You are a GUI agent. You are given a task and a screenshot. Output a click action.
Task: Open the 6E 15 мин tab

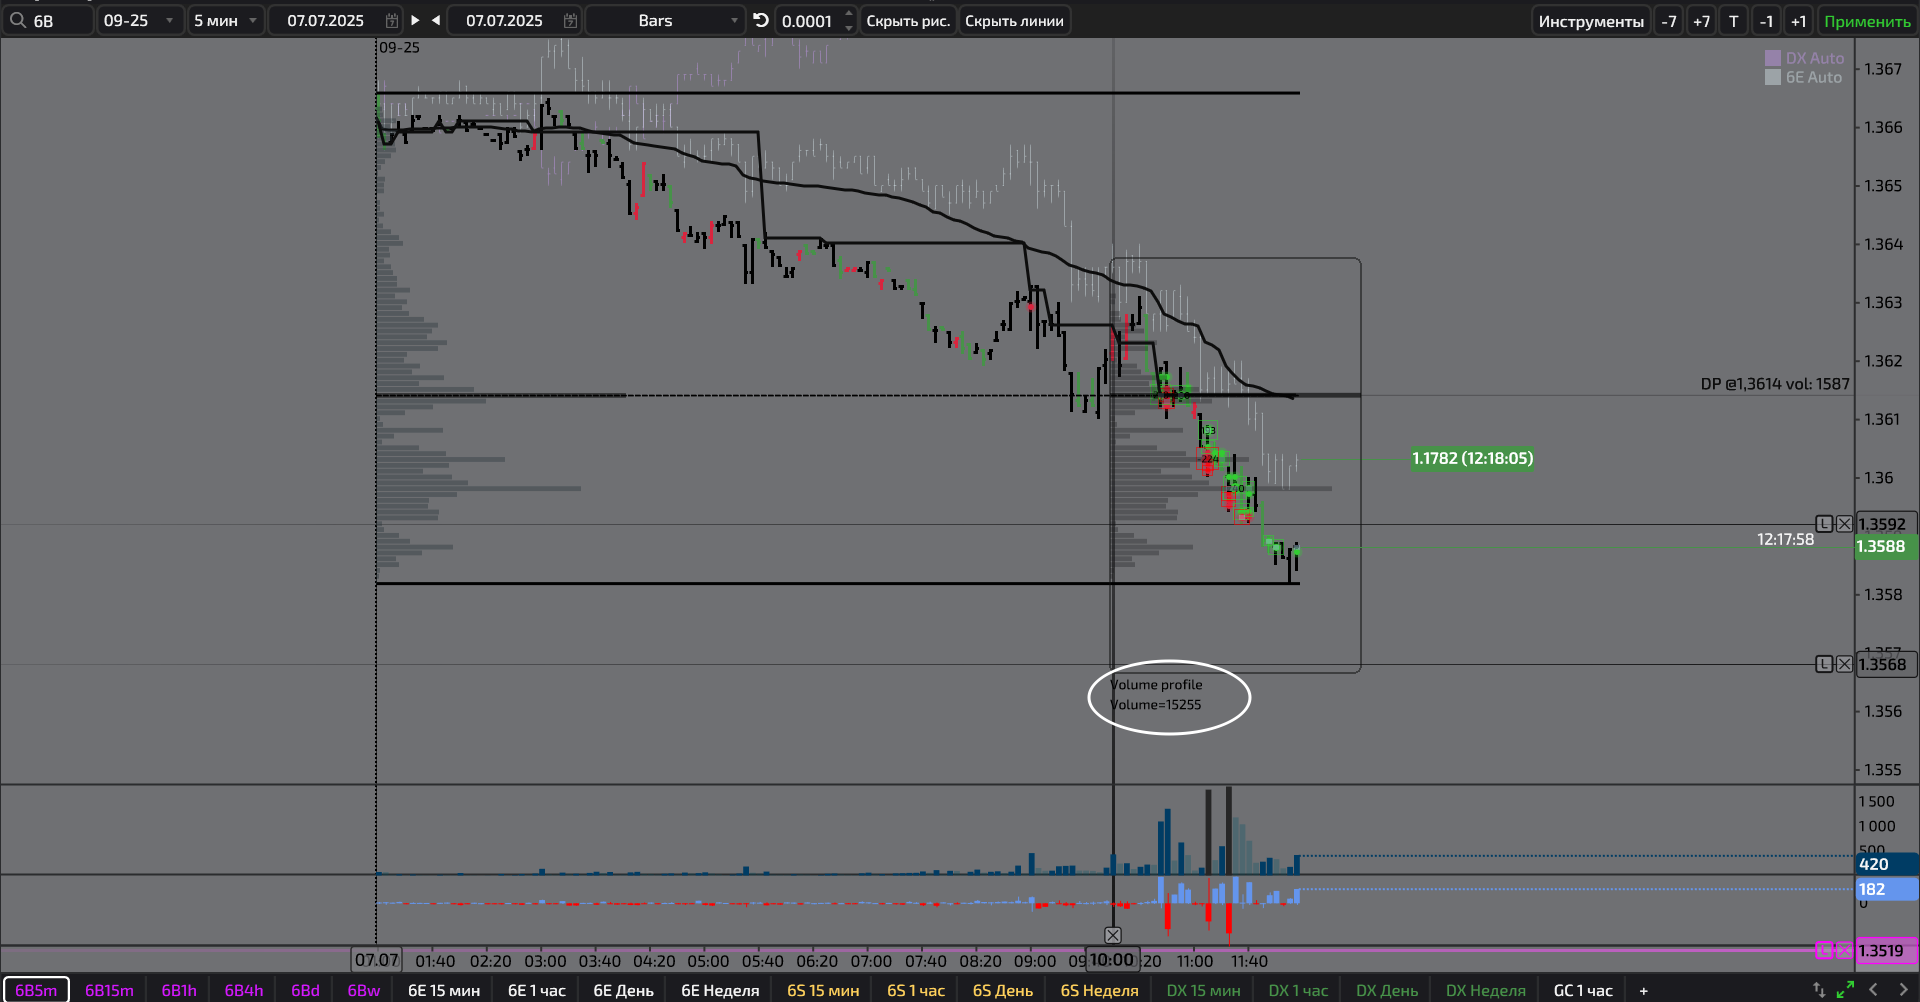pos(444,990)
